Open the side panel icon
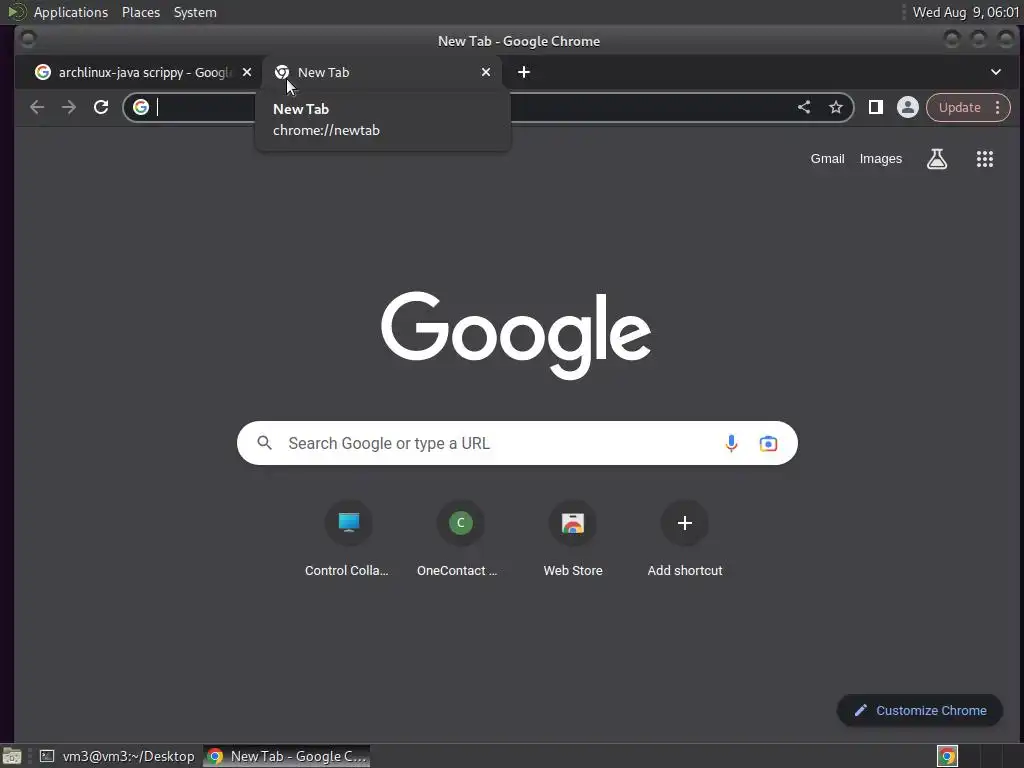This screenshot has height=768, width=1024. (x=876, y=107)
